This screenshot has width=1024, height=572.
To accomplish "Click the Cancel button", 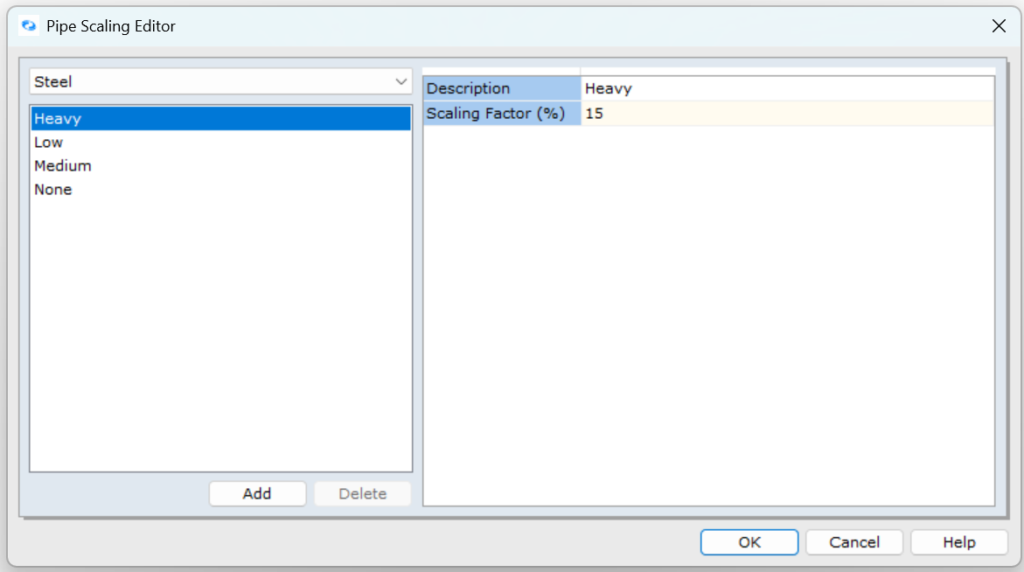I will [x=854, y=542].
